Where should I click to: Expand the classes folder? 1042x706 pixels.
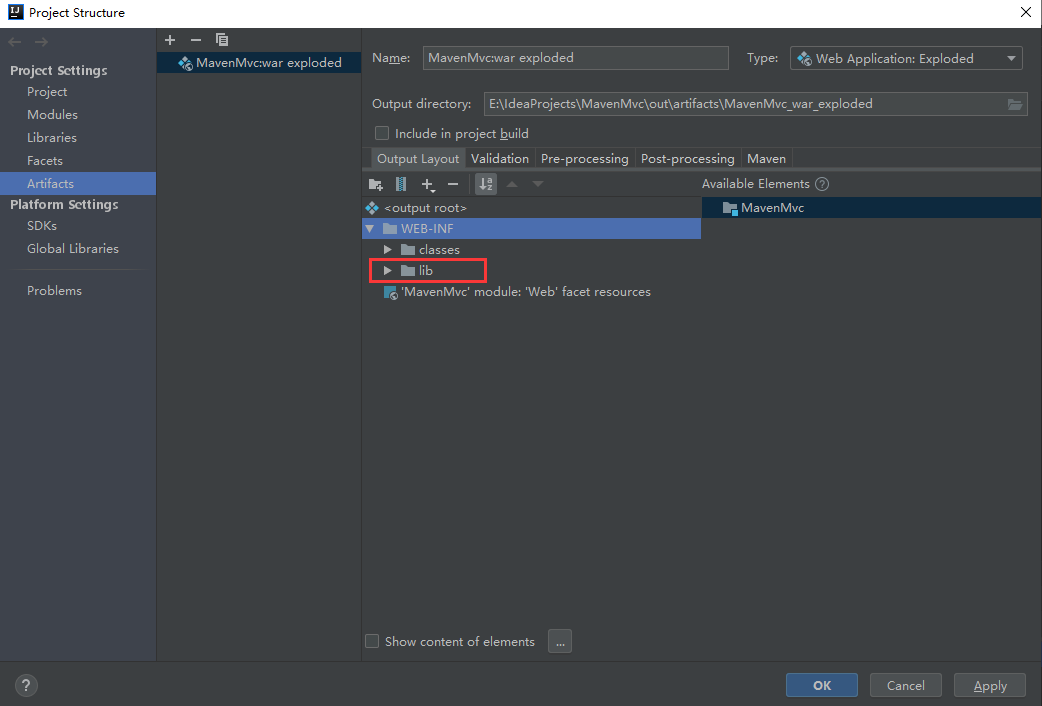click(x=387, y=249)
